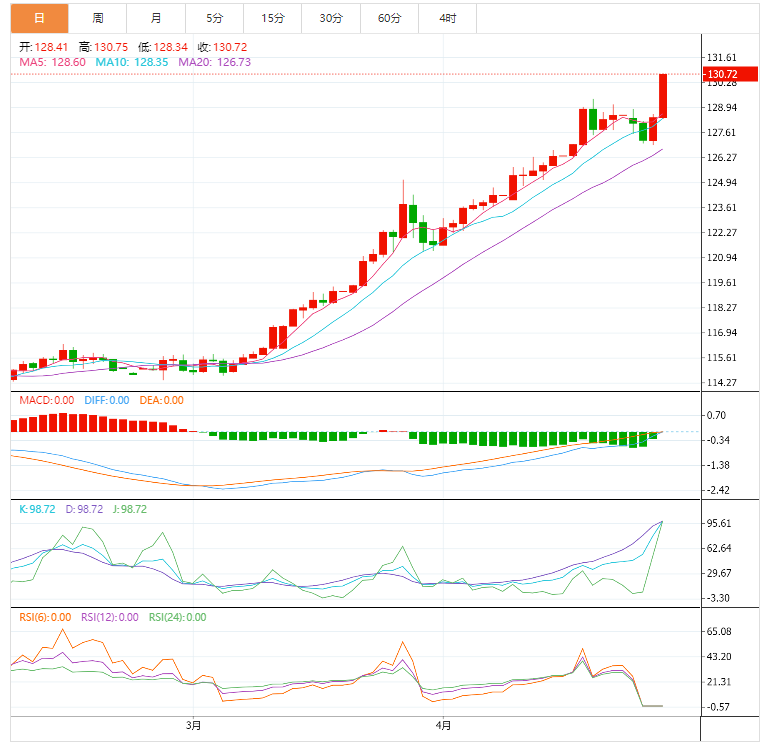Viewport: 770px width, 754px height.
Task: Click the 131.61 price axis label
Action: pyautogui.click(x=722, y=57)
